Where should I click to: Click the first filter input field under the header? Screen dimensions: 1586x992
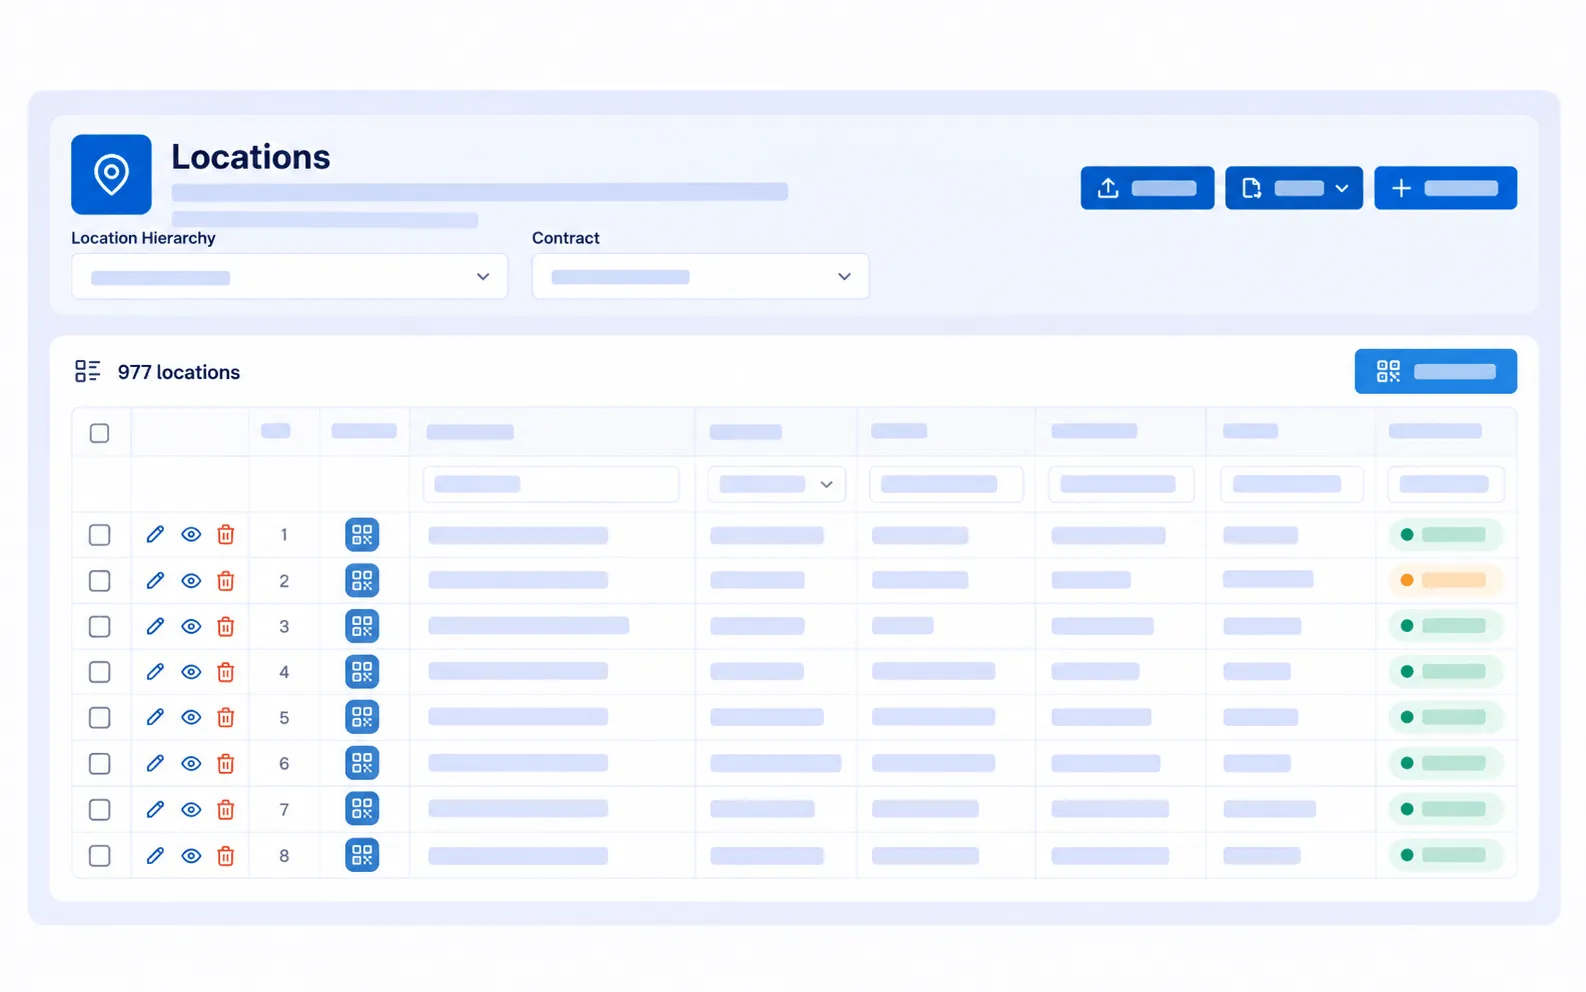pyautogui.click(x=551, y=484)
